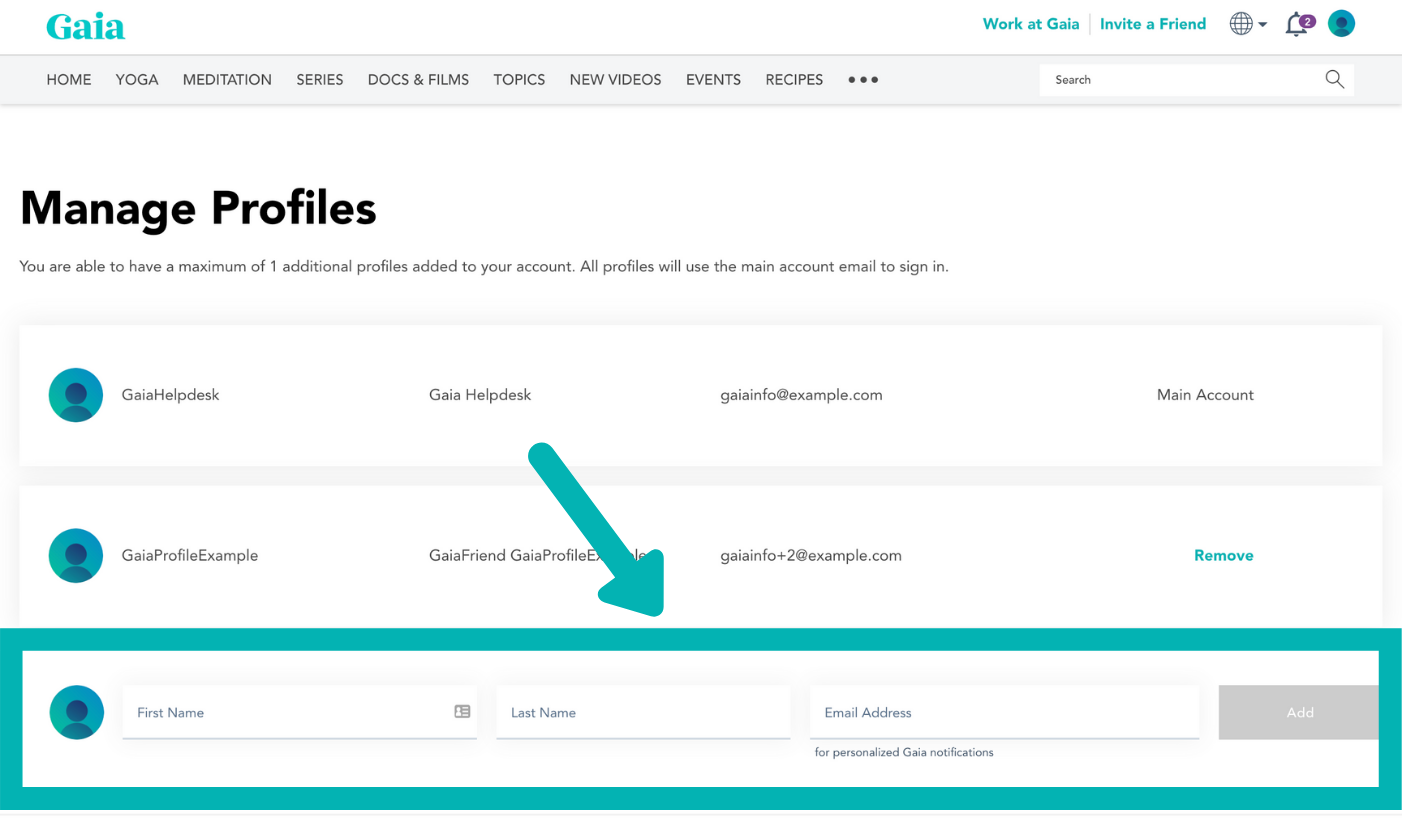
Task: Click the Gaia logo
Action: (x=85, y=27)
